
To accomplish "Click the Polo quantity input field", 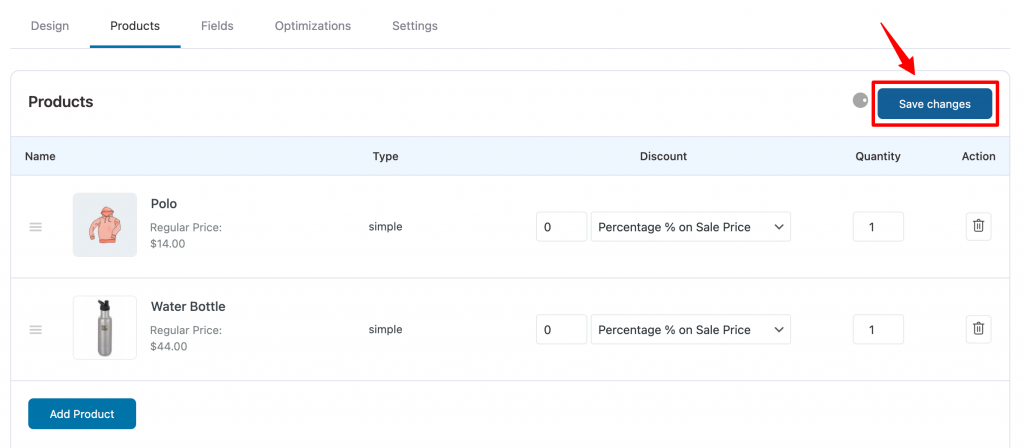I will pos(878,227).
